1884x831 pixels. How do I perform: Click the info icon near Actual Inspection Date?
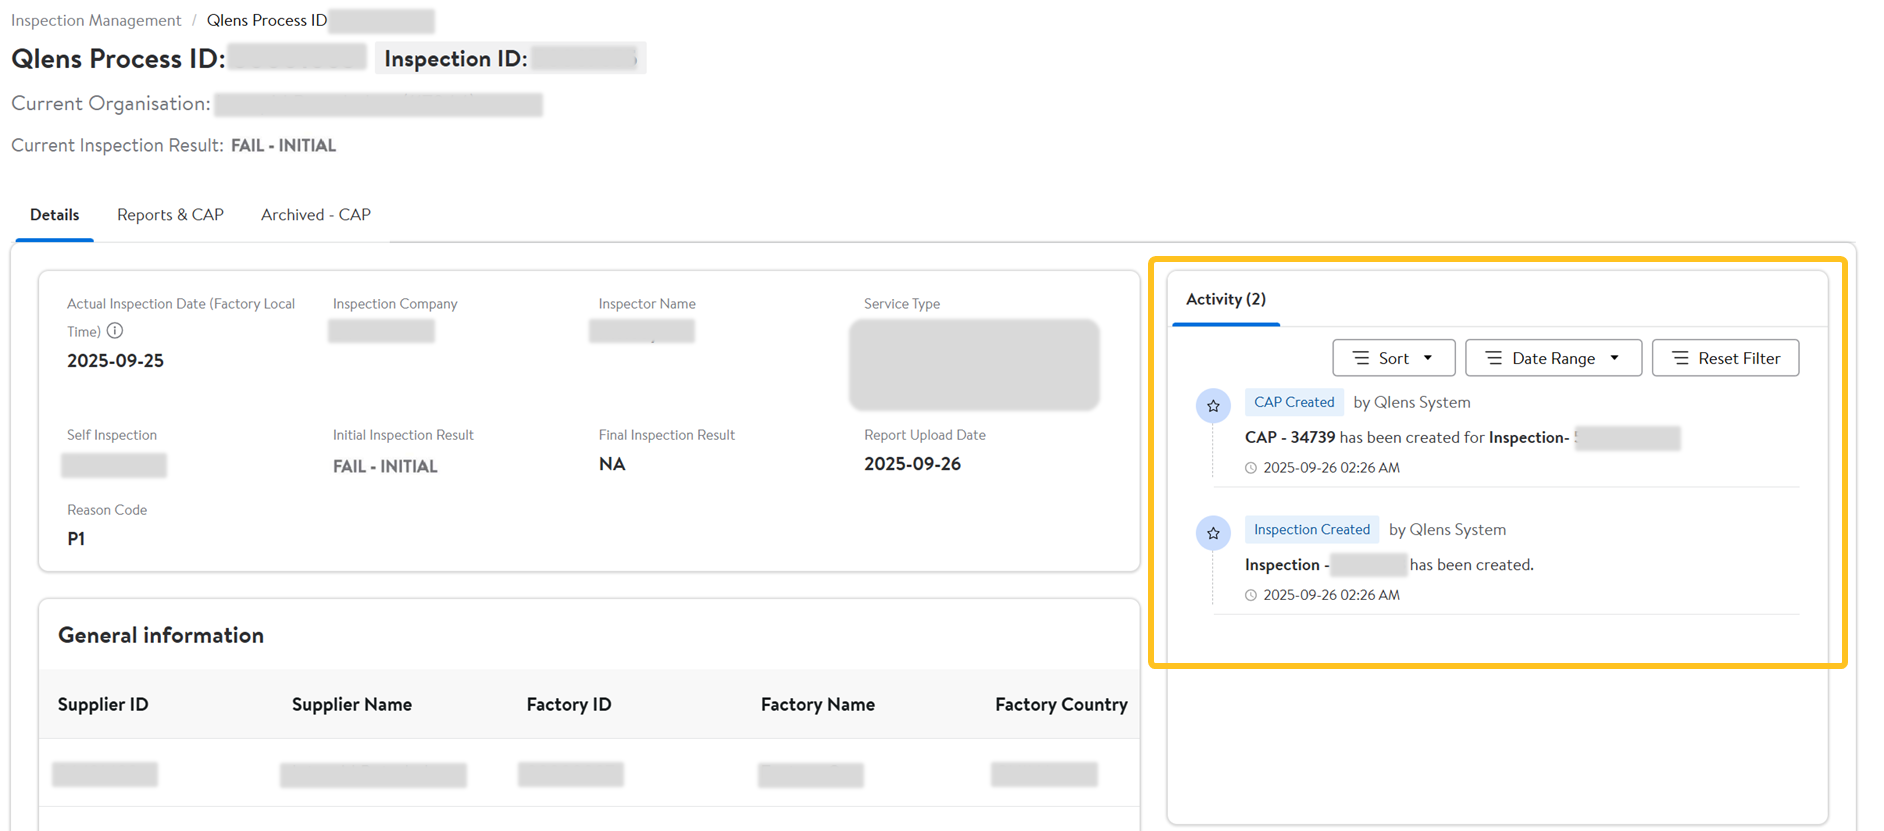115,331
